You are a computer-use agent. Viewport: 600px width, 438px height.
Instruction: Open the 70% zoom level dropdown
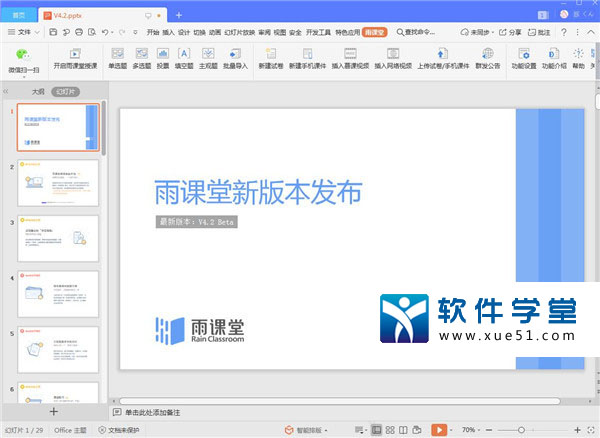pos(471,430)
